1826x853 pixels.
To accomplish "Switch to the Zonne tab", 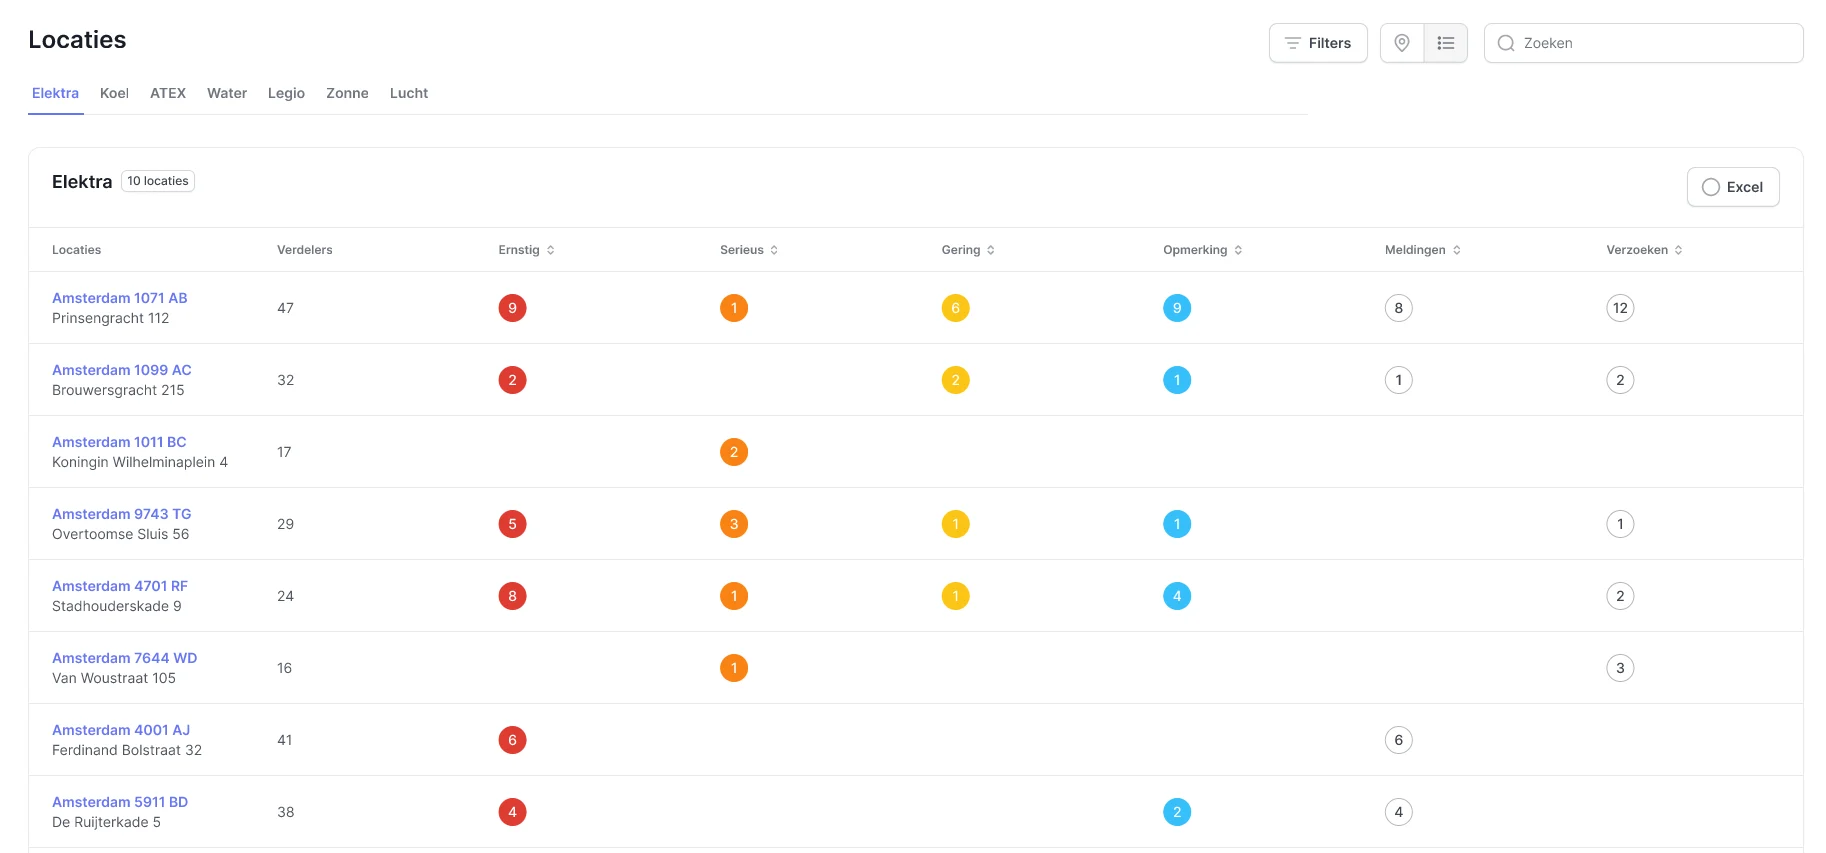I will 347,93.
